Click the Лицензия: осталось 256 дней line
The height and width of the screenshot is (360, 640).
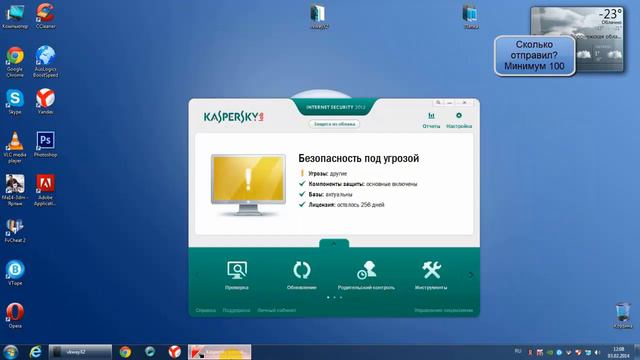point(342,204)
